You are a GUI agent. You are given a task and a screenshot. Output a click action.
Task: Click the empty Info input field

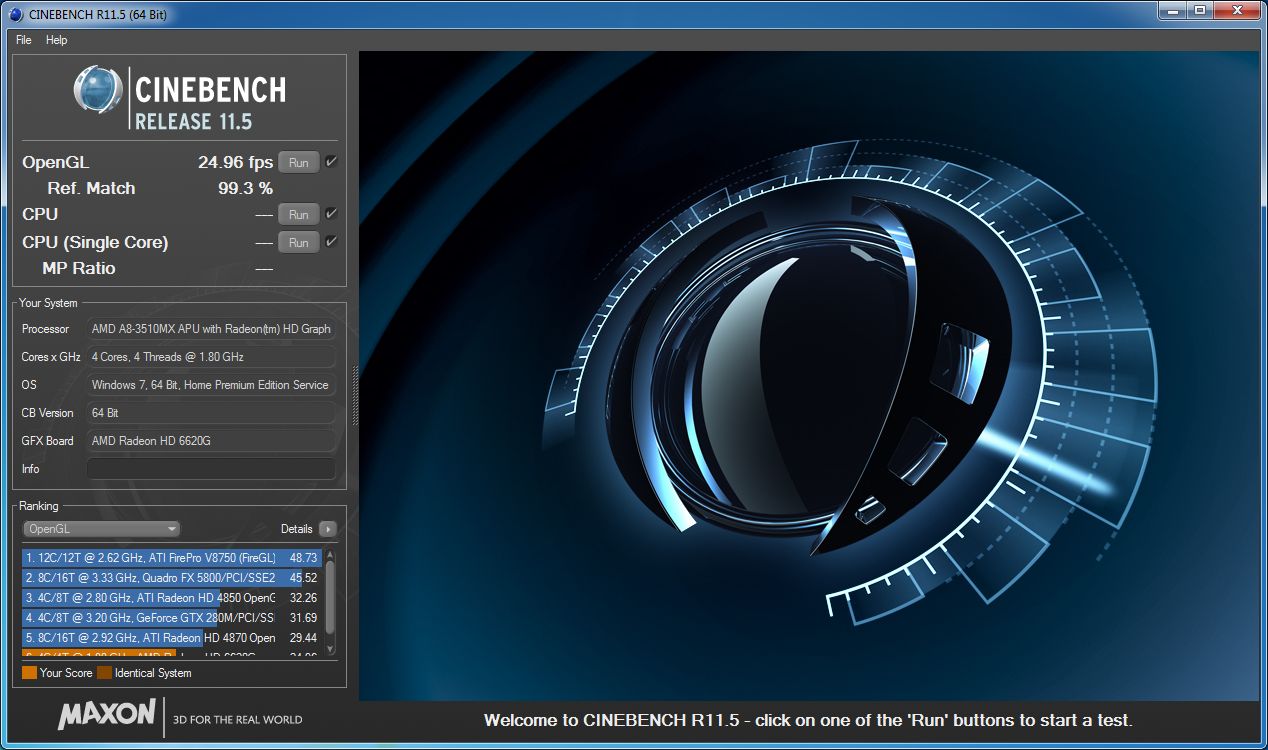coord(211,469)
